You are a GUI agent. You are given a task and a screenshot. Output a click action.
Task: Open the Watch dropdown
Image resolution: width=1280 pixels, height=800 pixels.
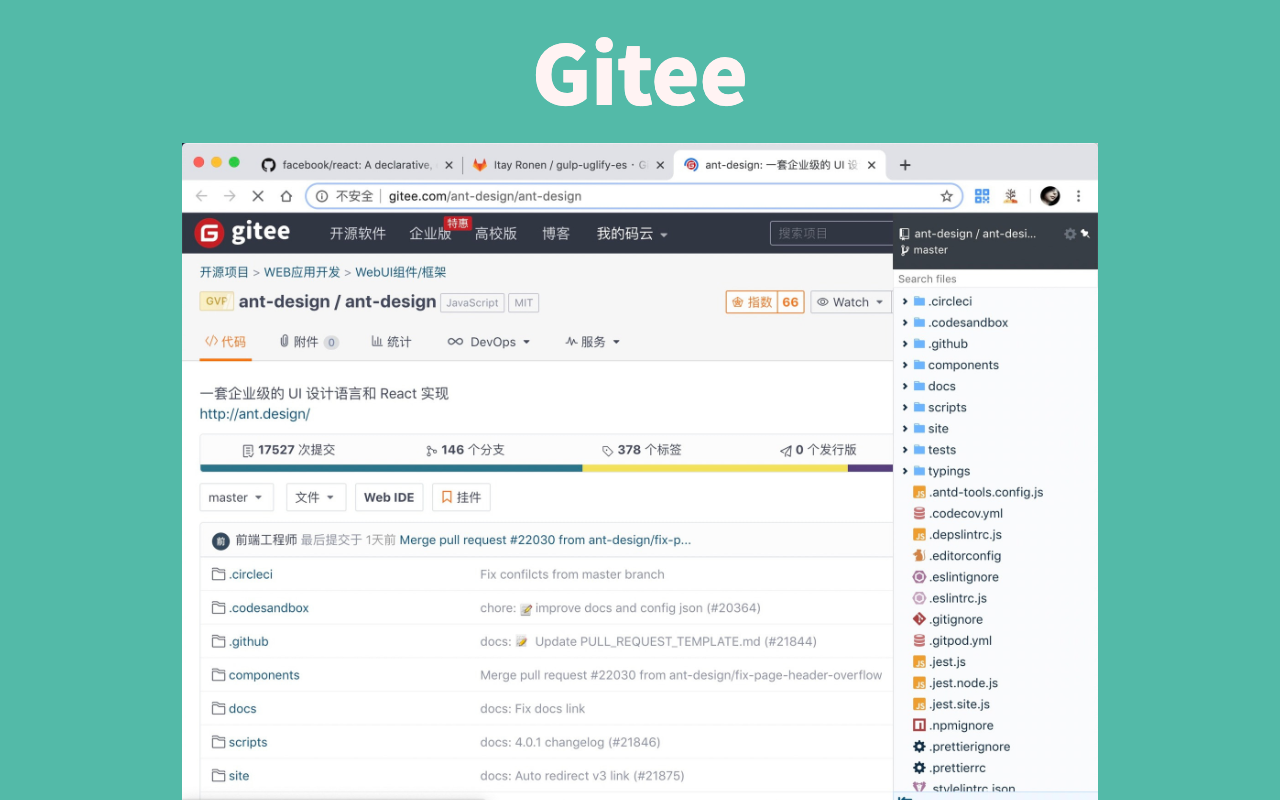point(850,302)
